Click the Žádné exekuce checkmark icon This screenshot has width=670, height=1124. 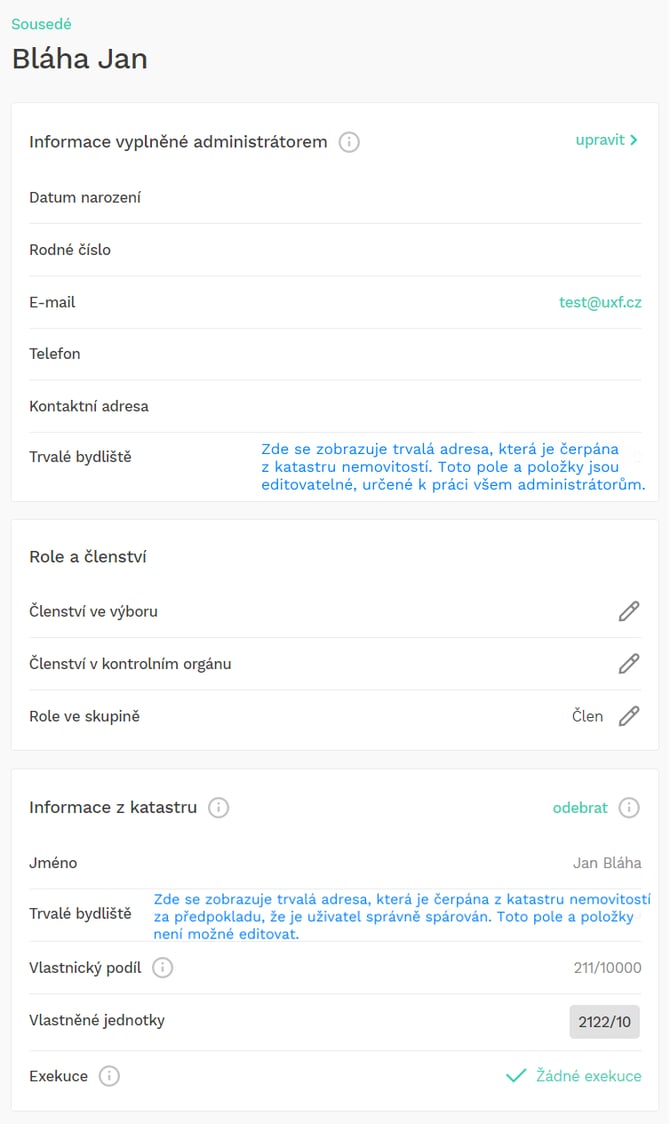(x=516, y=1075)
